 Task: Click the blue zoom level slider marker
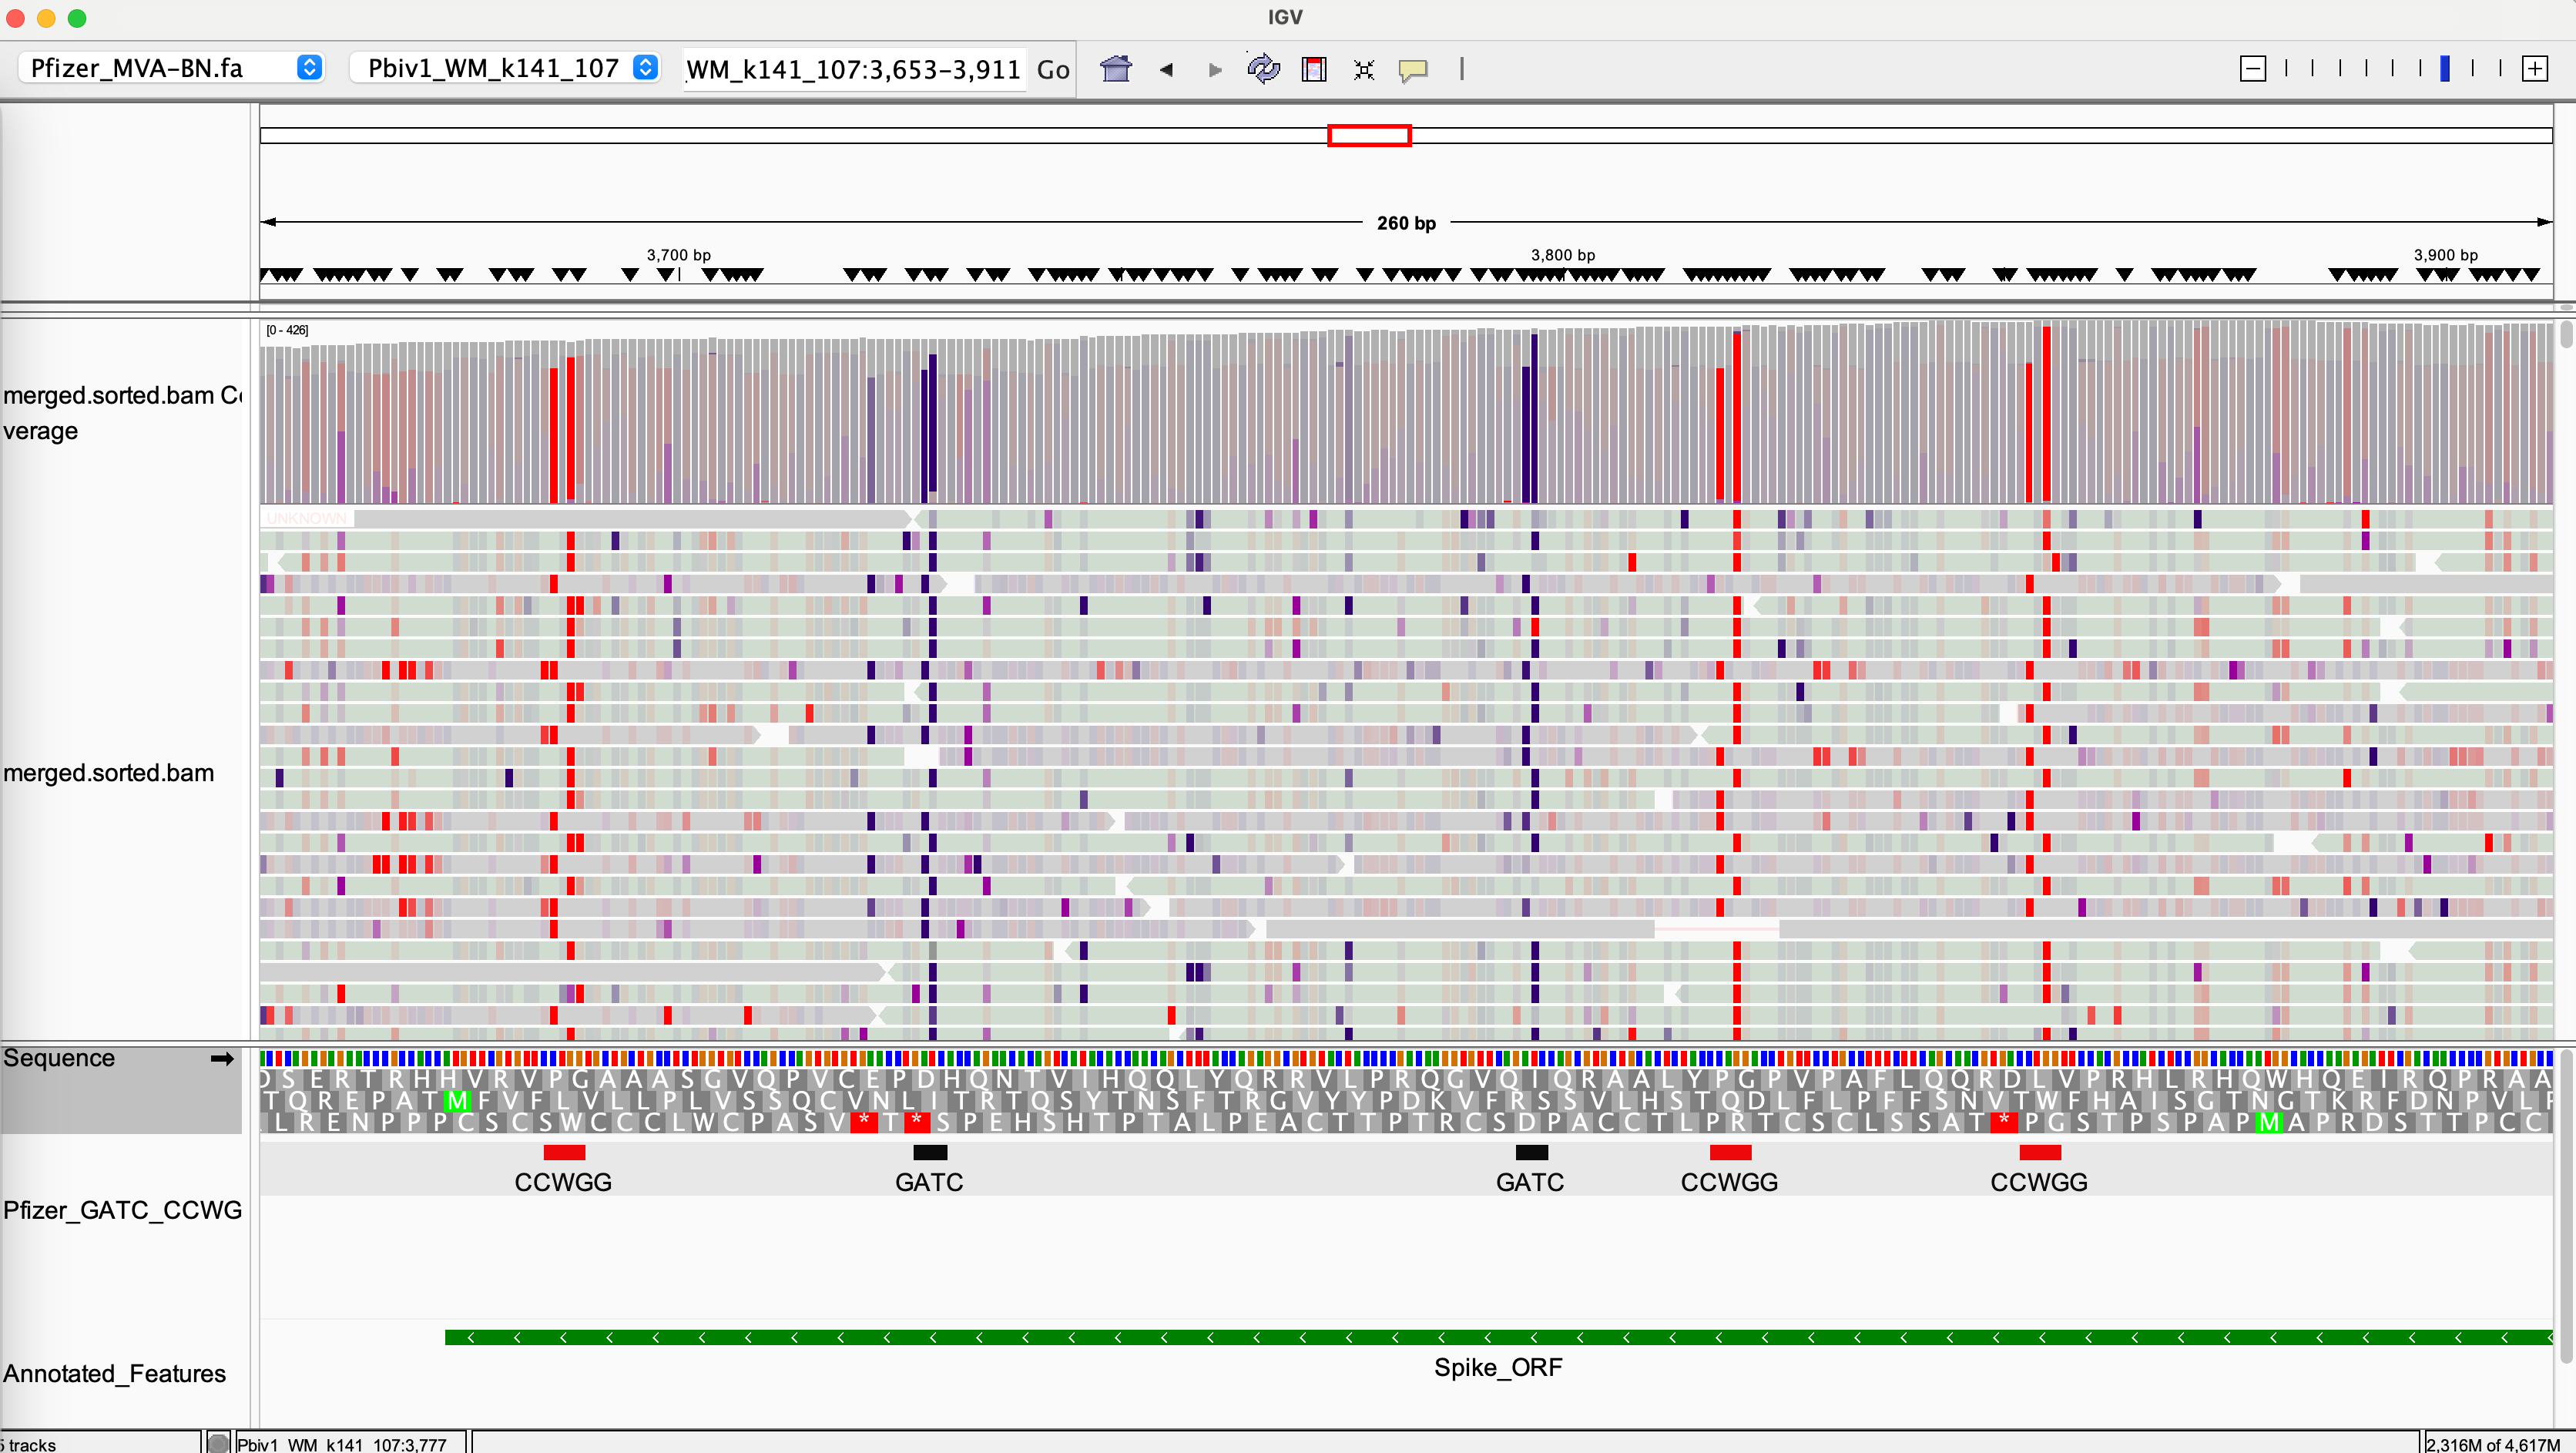[2444, 69]
